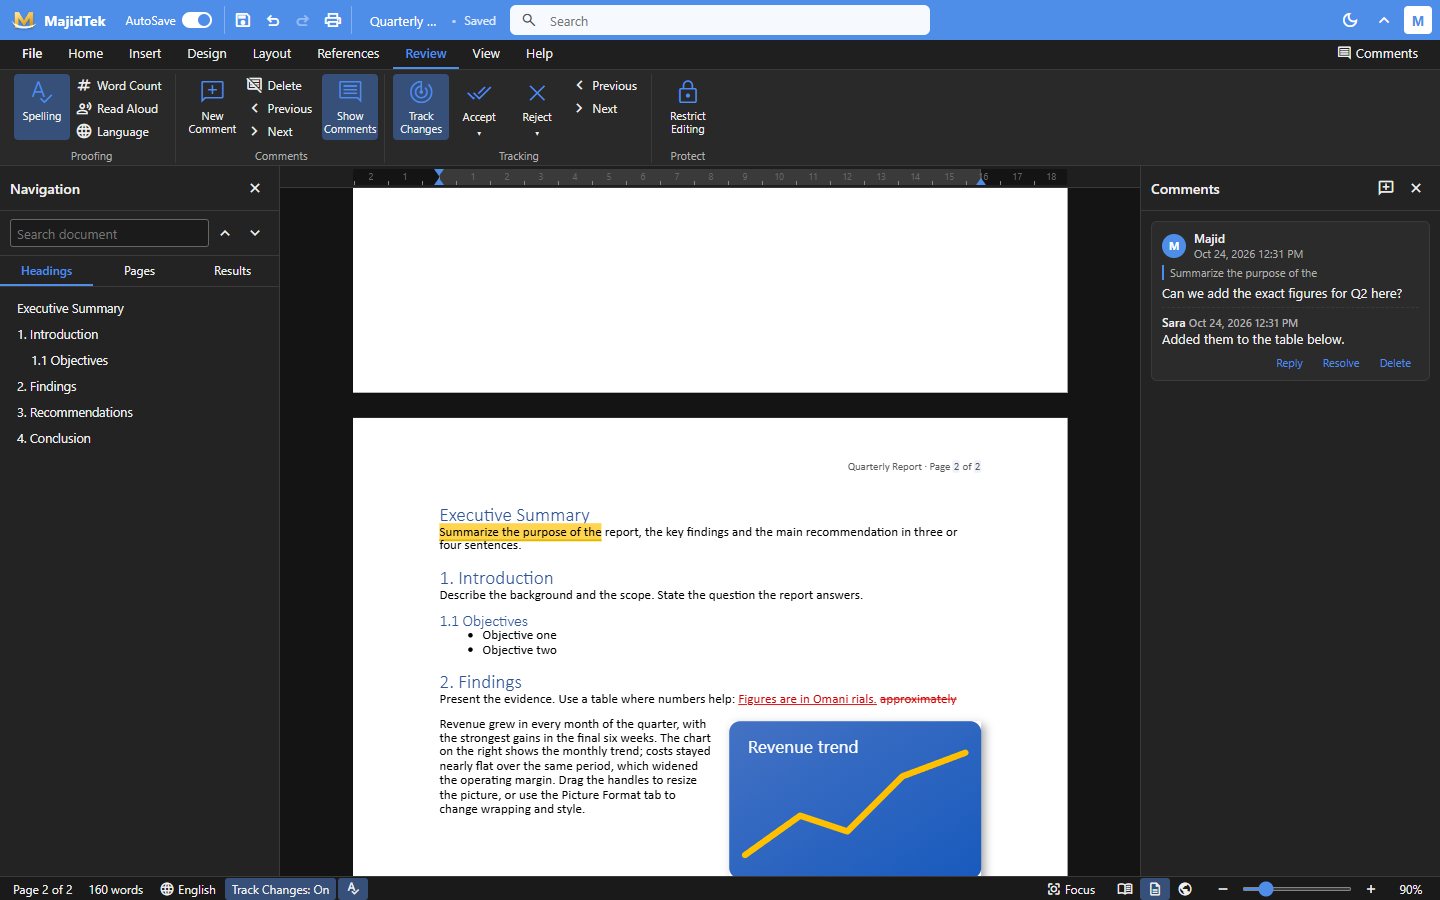Toggle Track Changes in ribbon
Viewport: 1440px width, 900px height.
click(x=421, y=106)
